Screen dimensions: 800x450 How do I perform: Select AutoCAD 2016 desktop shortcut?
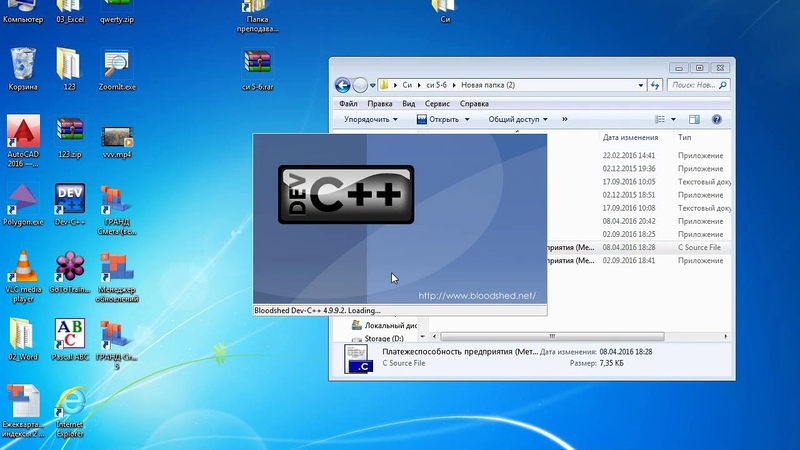23,141
